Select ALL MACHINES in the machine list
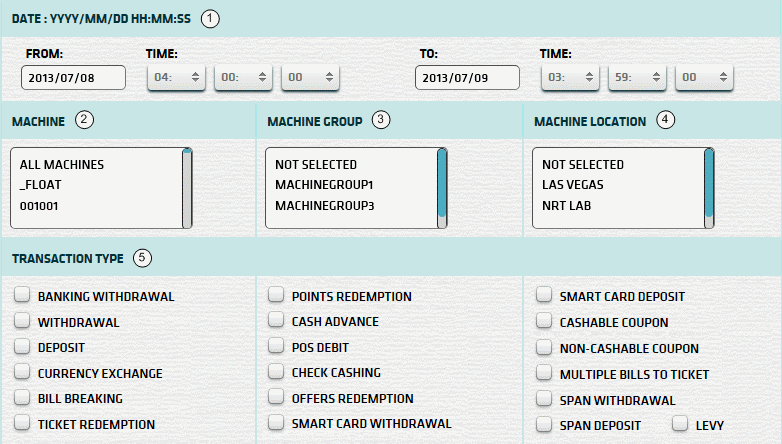The image size is (782, 444). click(62, 164)
